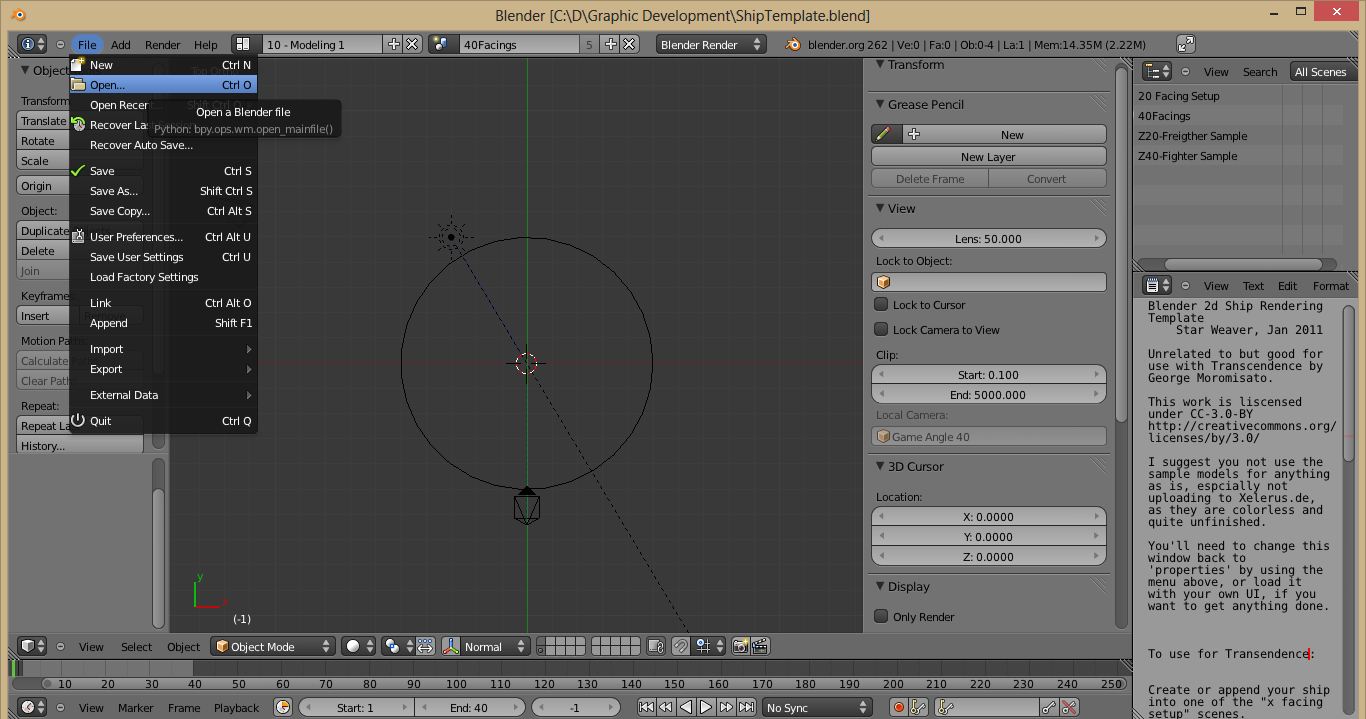Click the OpenGL render image camera icon
Viewport: 1366px width, 719px height.
(741, 646)
